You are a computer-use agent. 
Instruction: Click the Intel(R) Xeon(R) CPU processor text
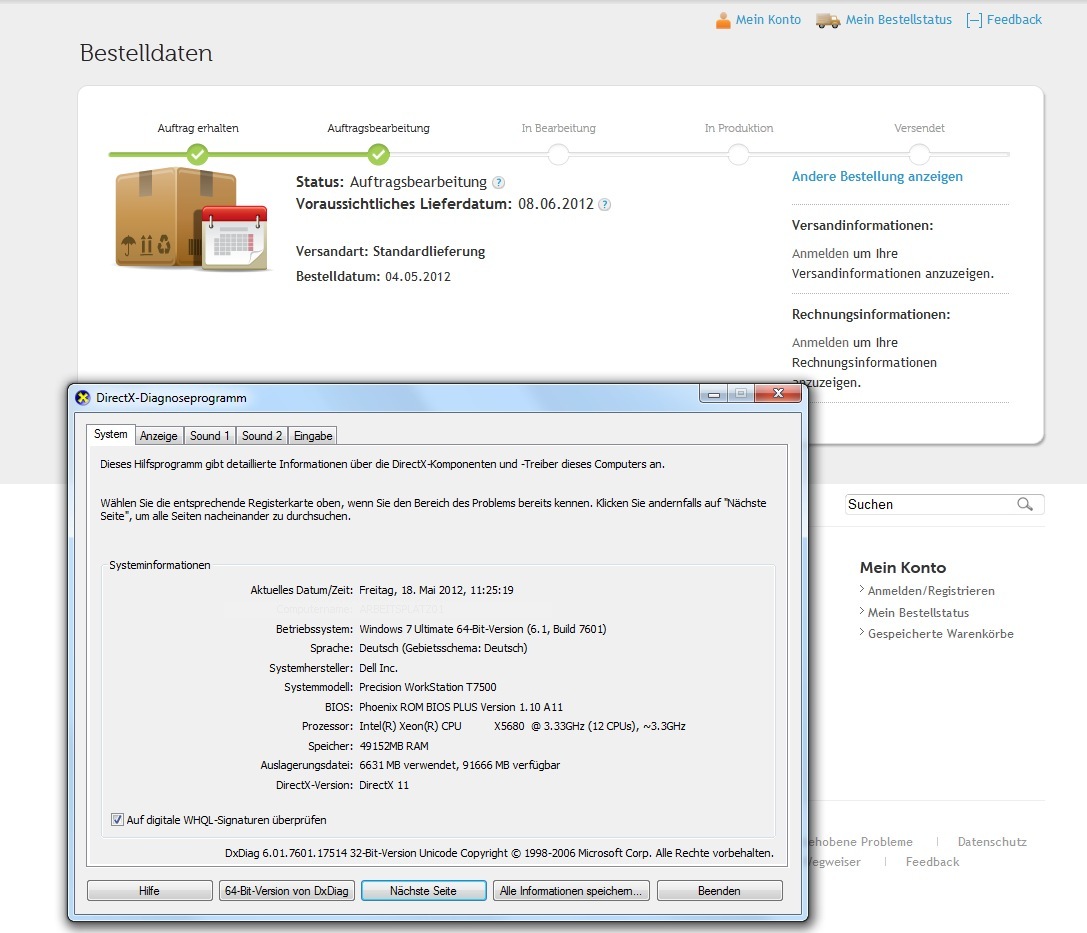410,726
